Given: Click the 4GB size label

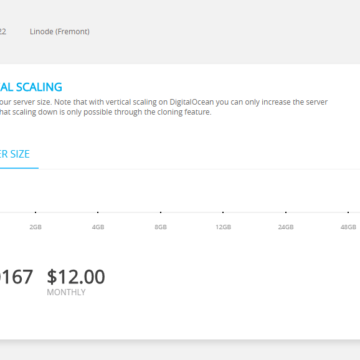Looking at the screenshot, I should point(98,227).
